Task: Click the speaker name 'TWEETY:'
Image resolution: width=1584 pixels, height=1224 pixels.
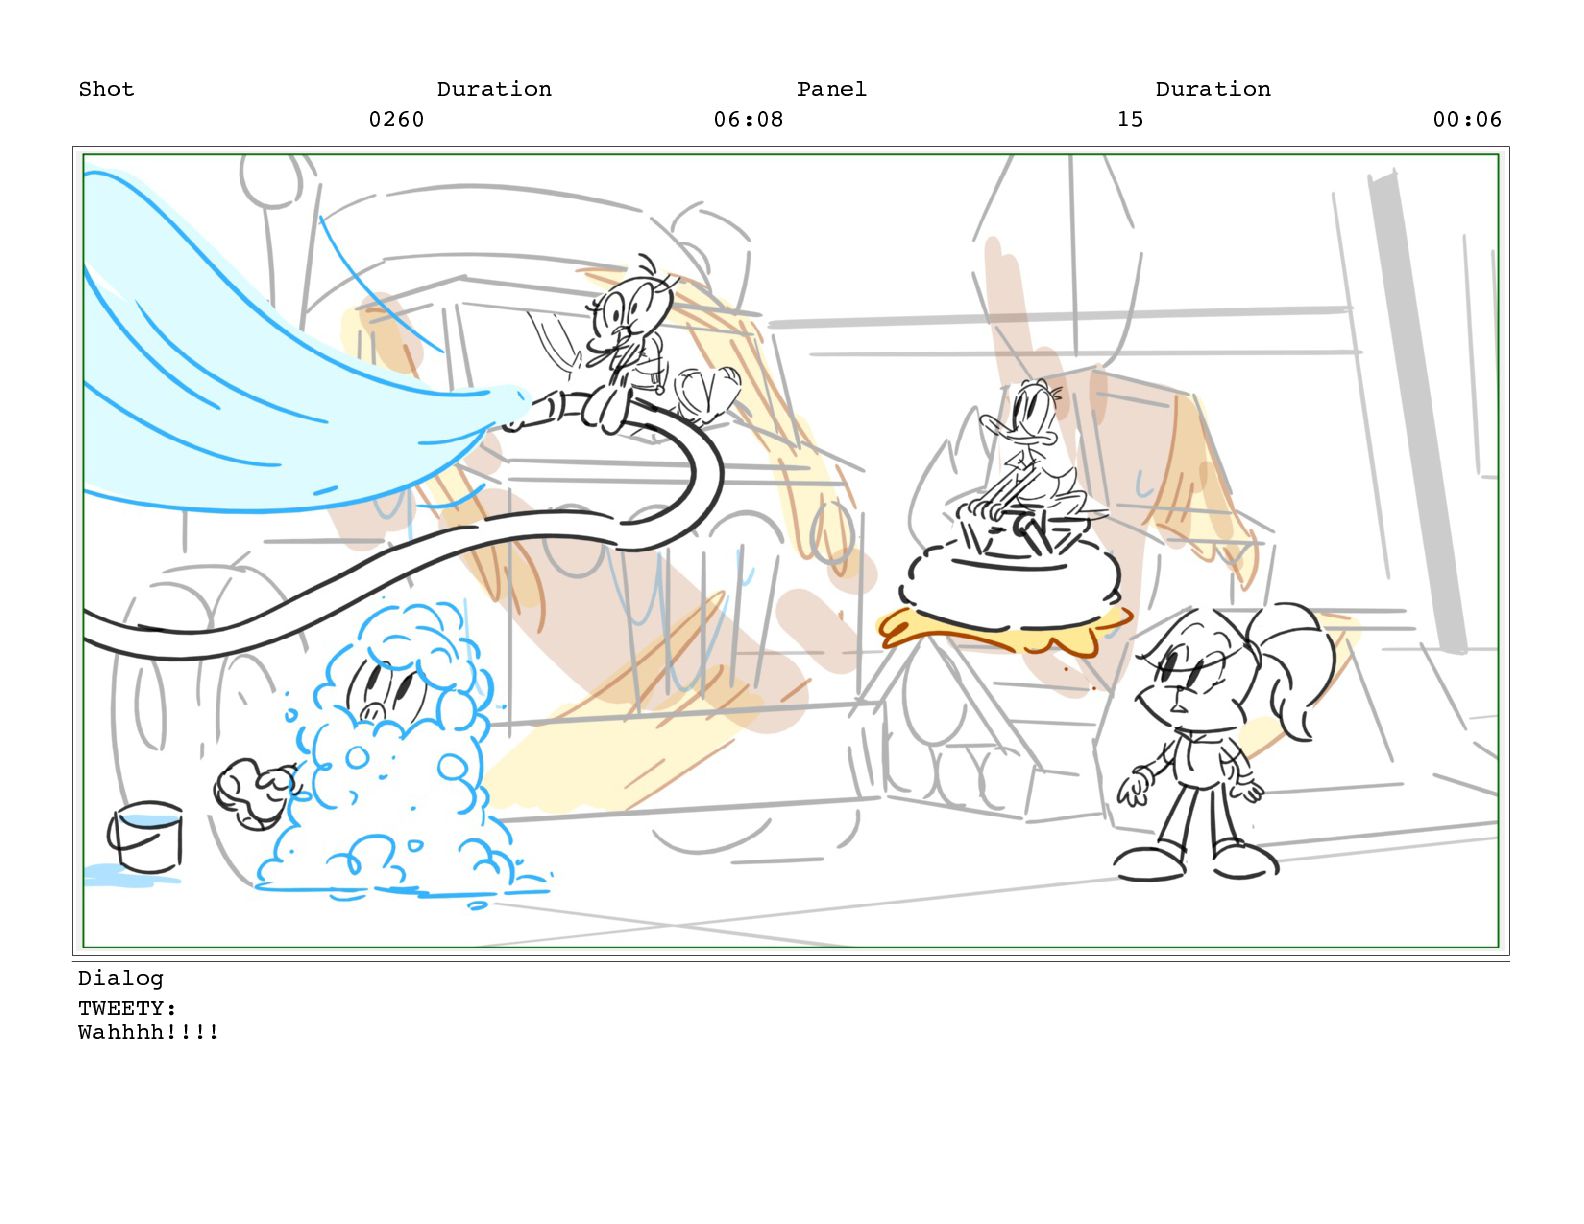Action: [x=127, y=1008]
